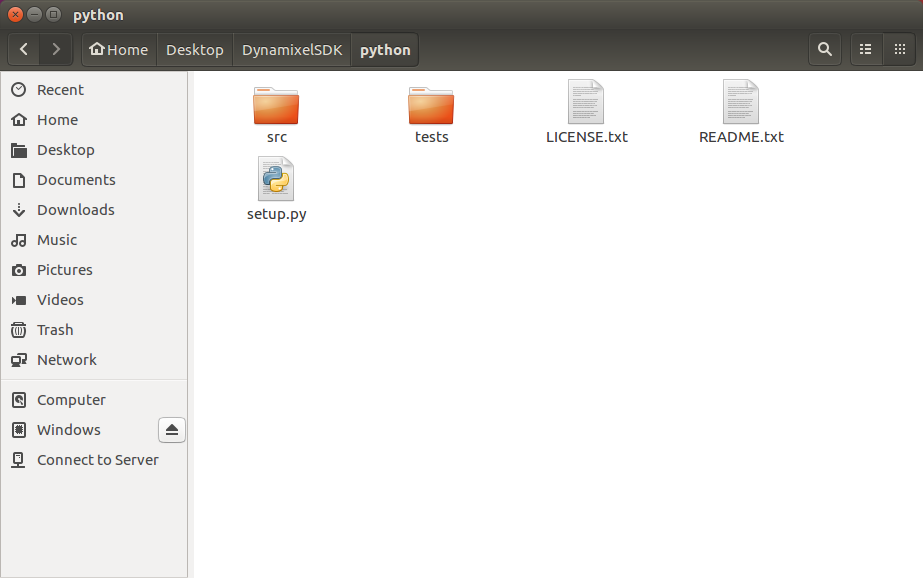This screenshot has height=578, width=923.
Task: Select the src folder icon
Action: coord(276,105)
